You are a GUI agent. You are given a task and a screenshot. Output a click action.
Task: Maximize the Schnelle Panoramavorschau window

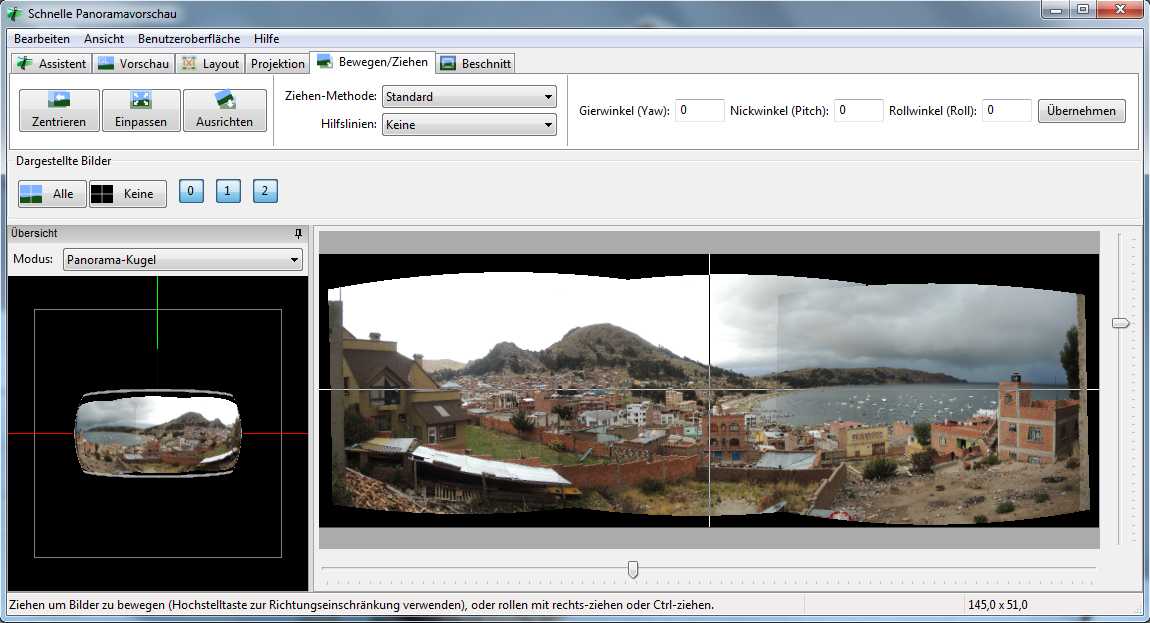(x=1083, y=10)
